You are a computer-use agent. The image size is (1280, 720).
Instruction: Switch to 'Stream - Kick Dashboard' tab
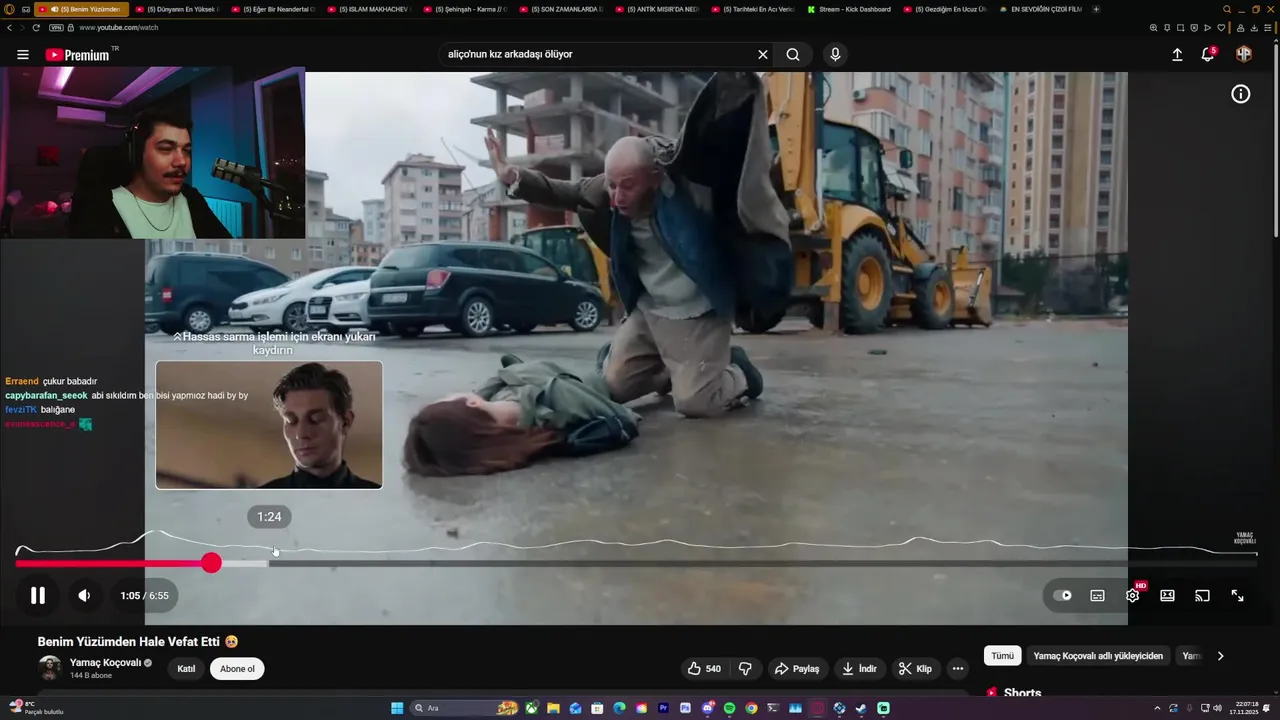click(852, 9)
